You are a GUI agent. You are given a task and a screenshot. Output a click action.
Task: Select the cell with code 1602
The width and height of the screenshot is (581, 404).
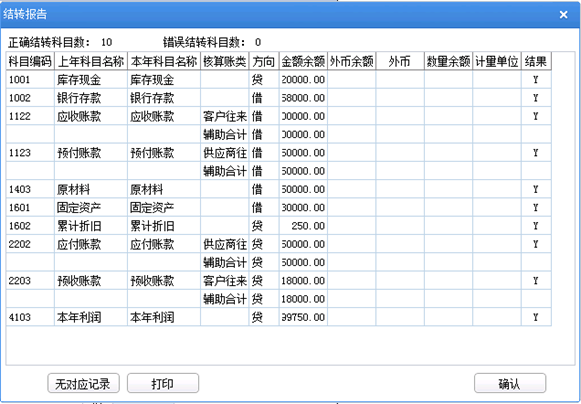tap(30, 226)
